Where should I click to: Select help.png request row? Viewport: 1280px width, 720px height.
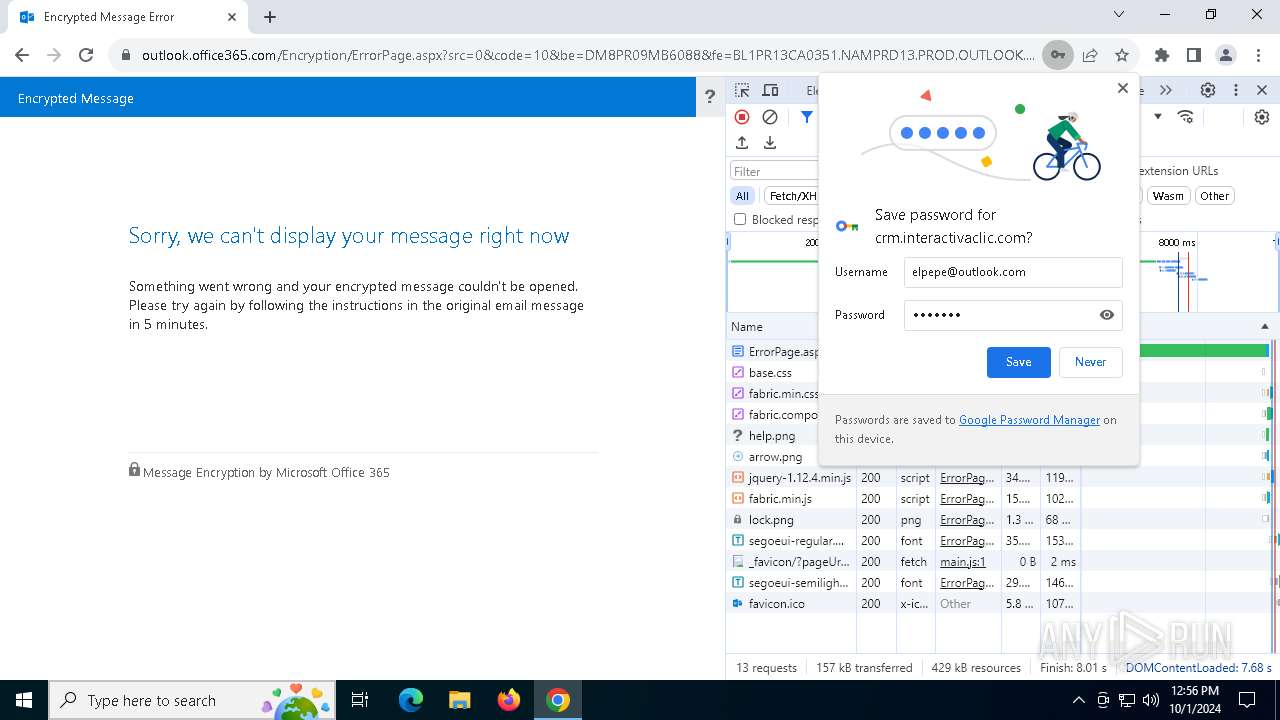tap(772, 435)
